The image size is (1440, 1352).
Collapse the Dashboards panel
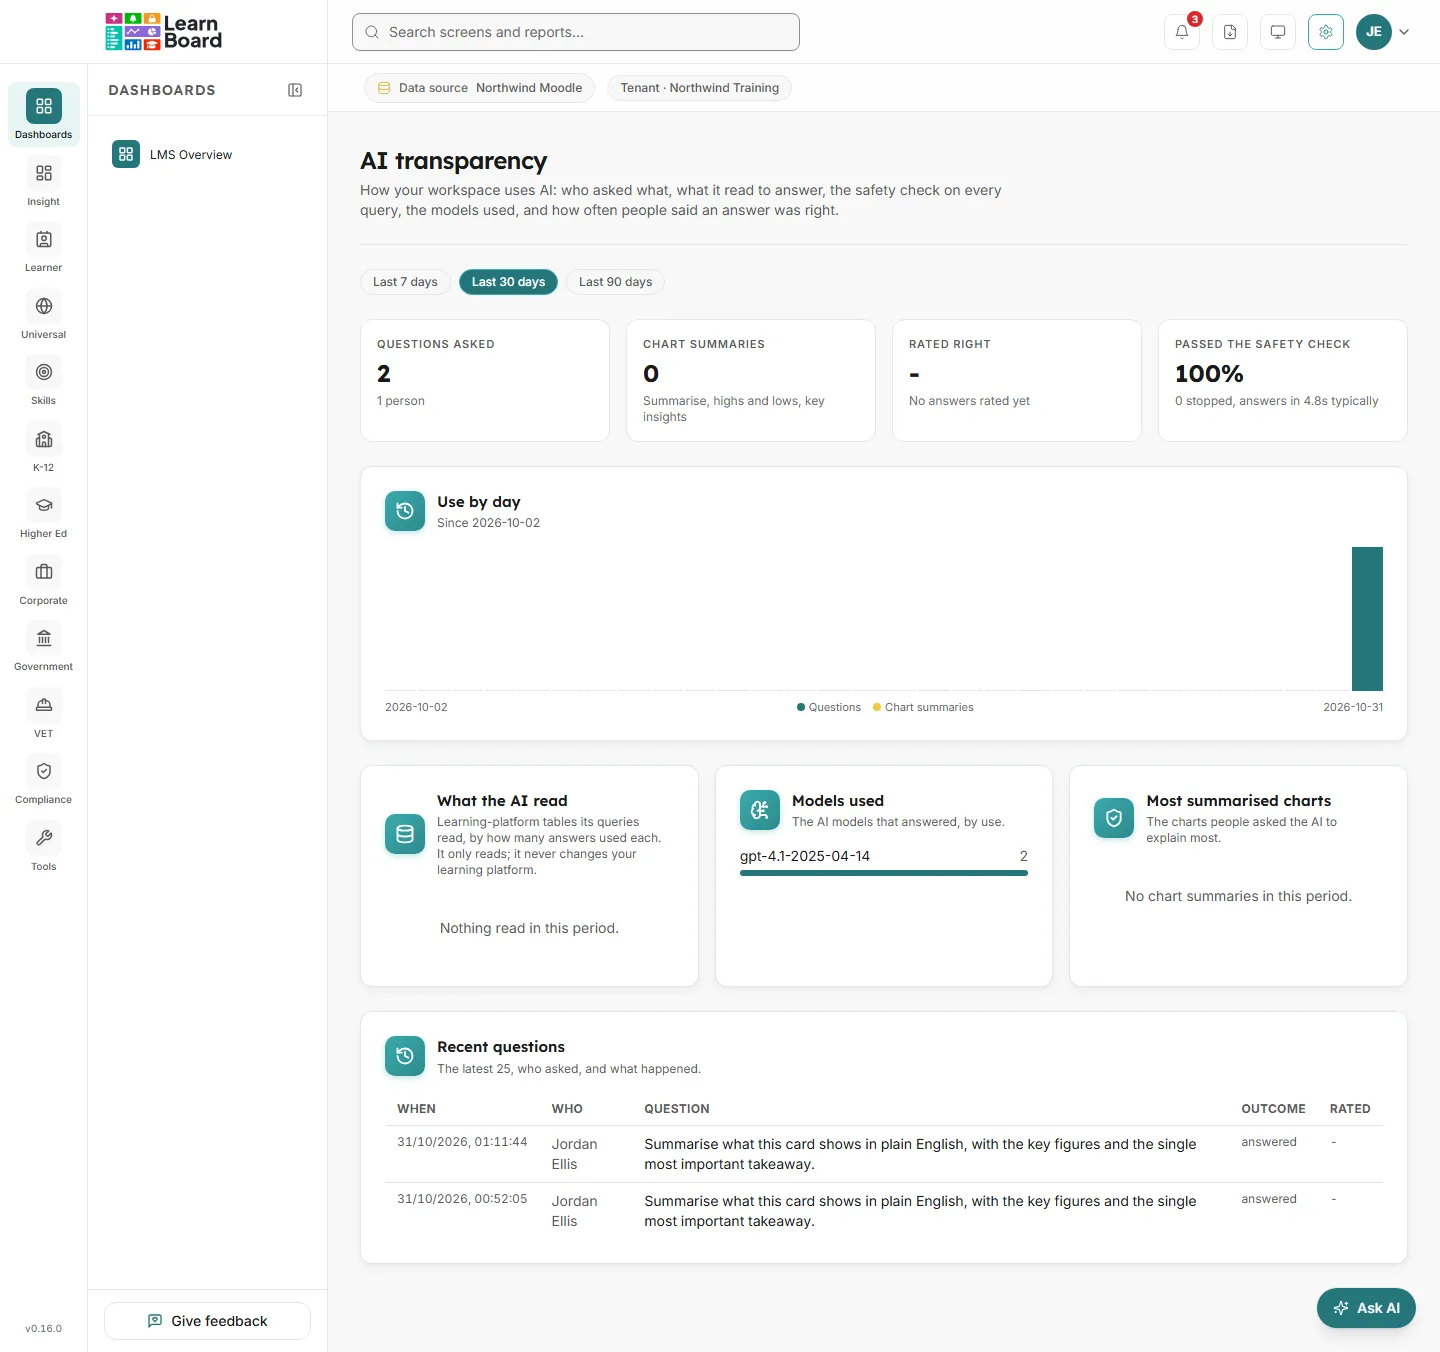[x=295, y=90]
